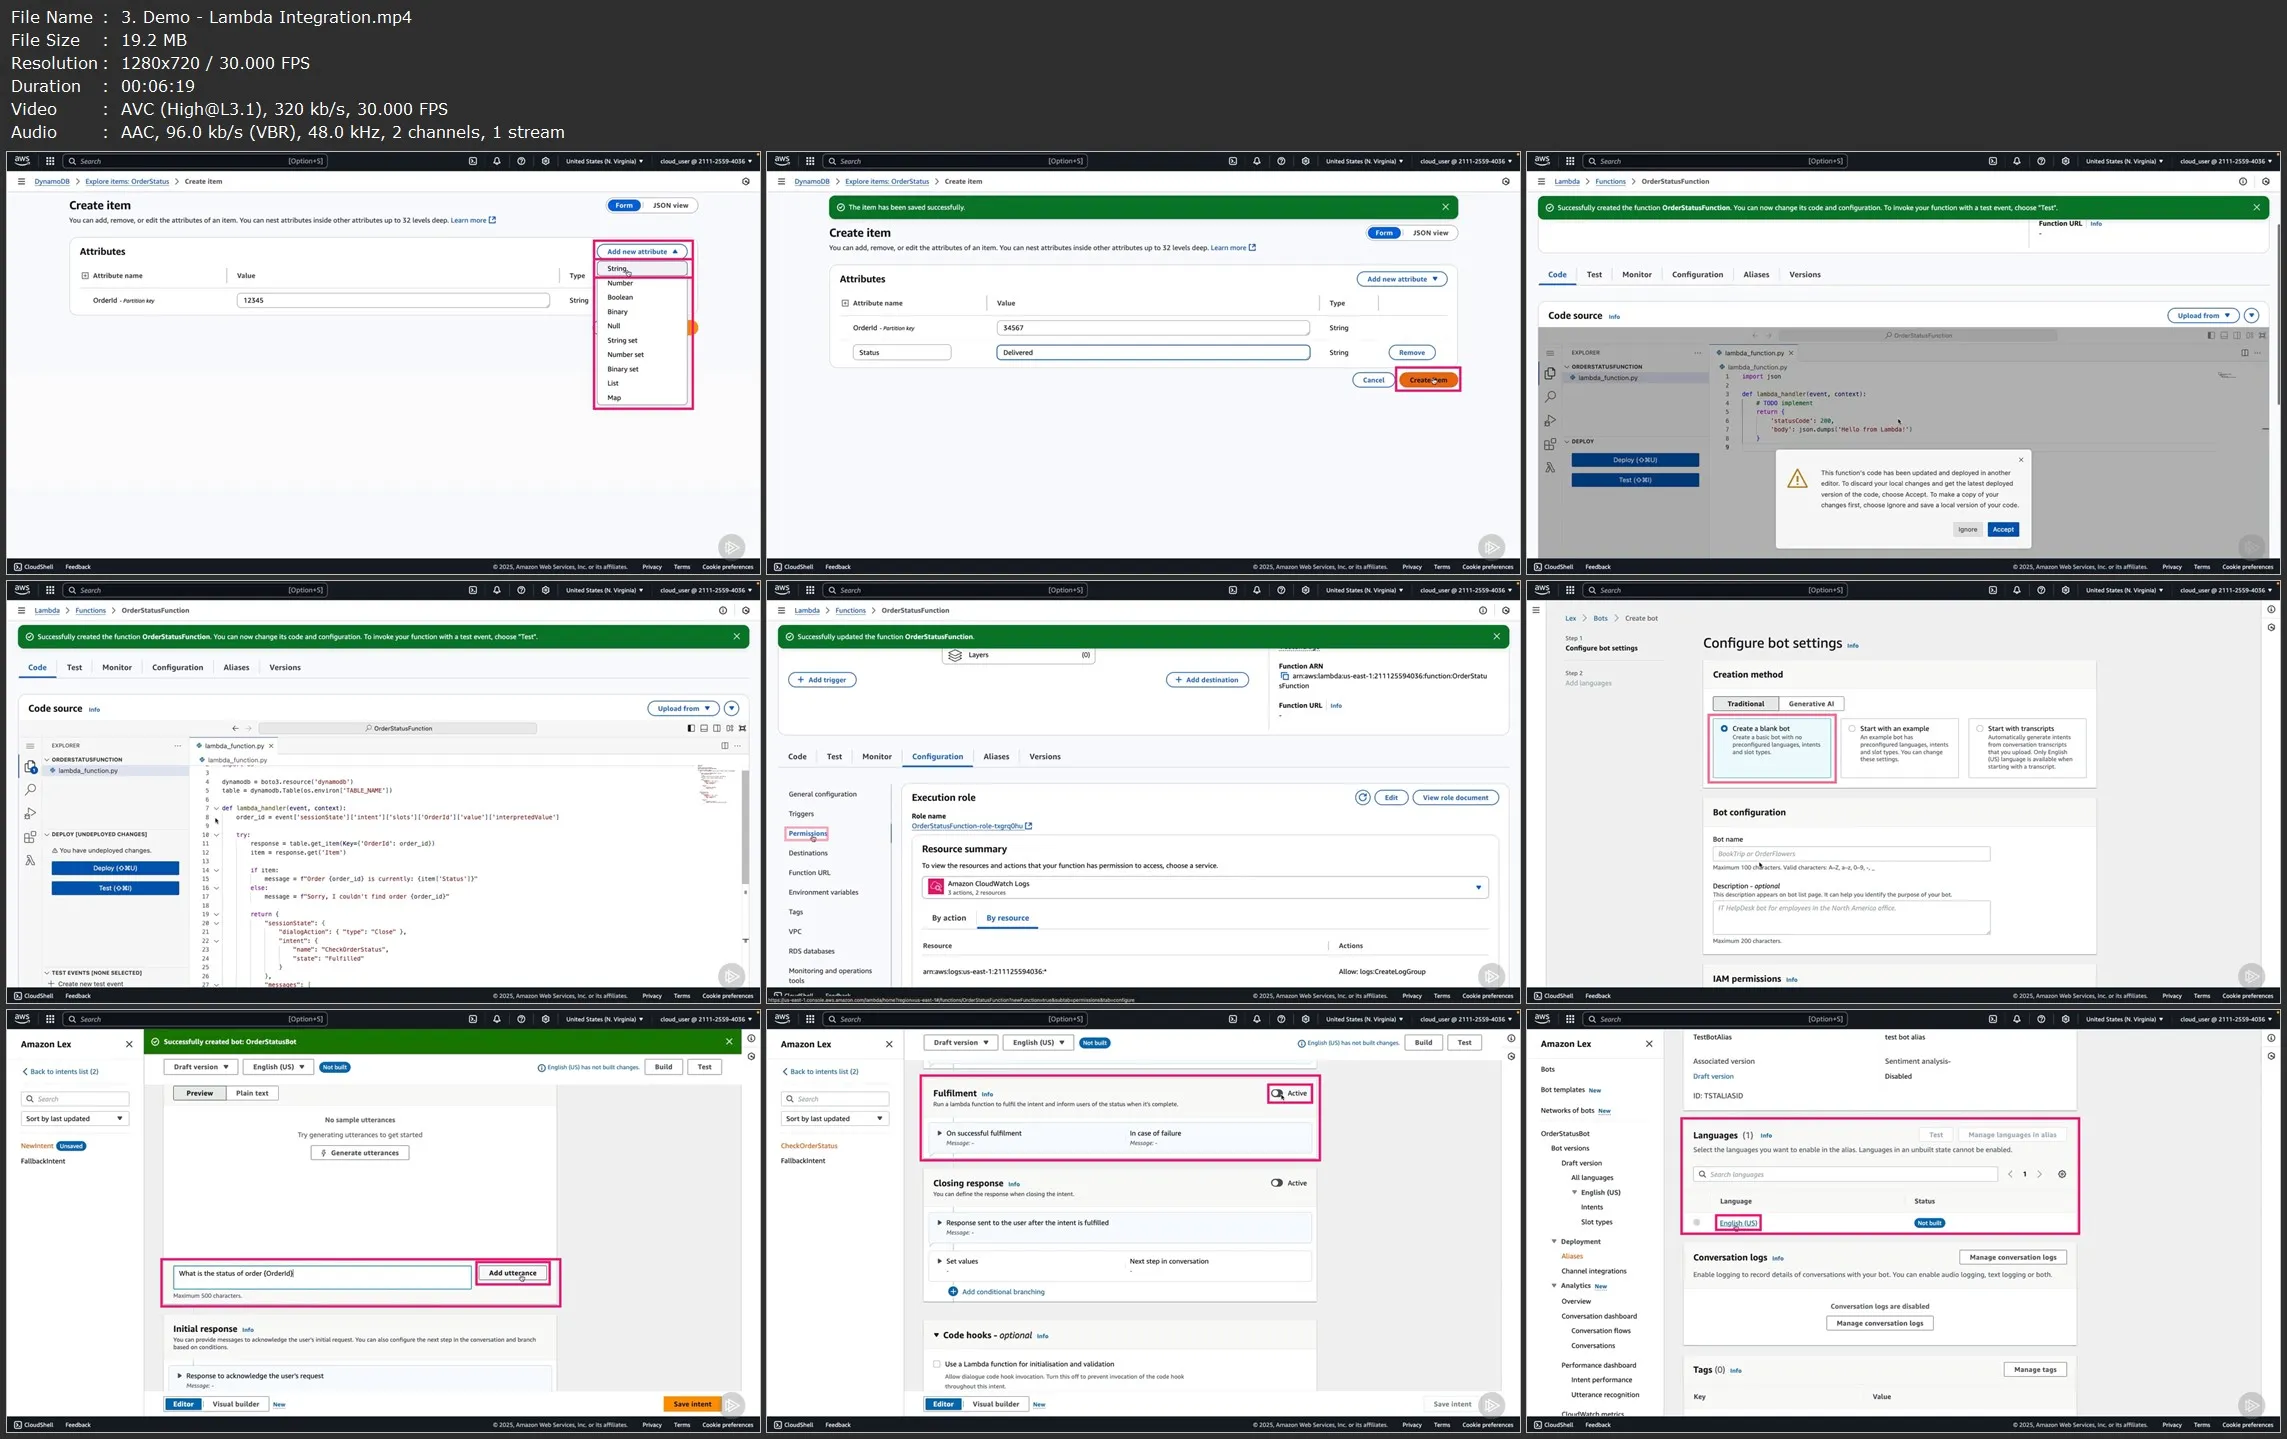The width and height of the screenshot is (2287, 1439).
Task: Click code minimap in undeployed-changes editor
Action: pos(716,782)
